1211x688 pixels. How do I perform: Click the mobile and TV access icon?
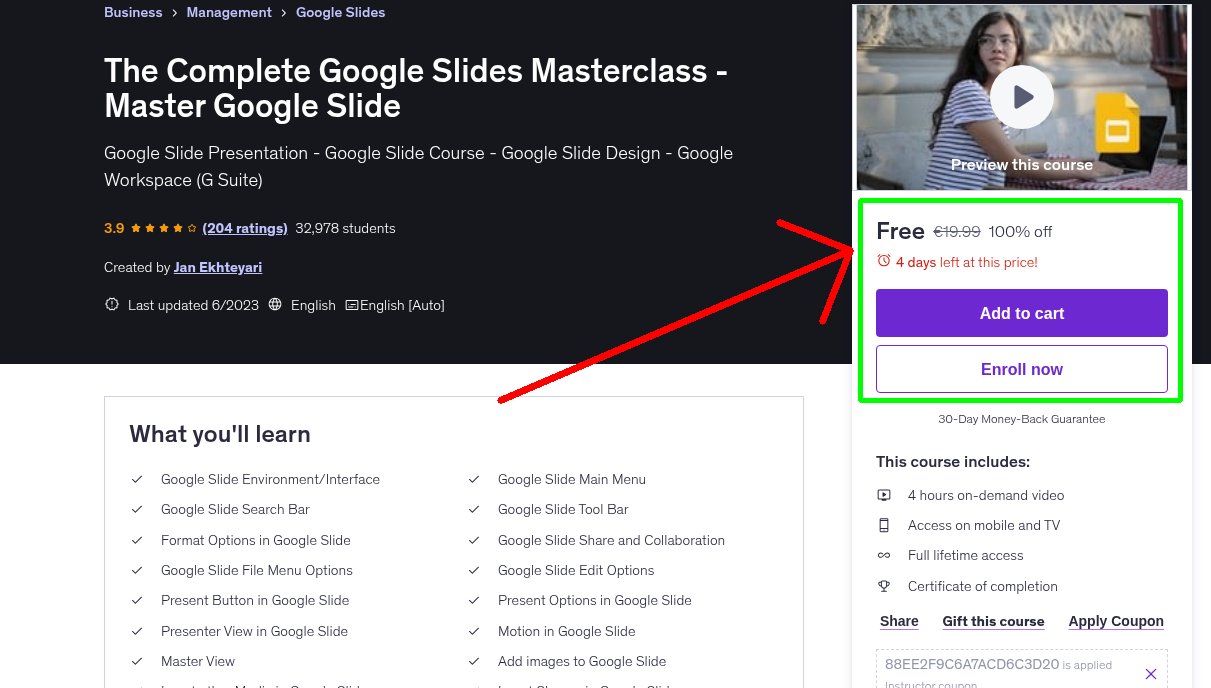tap(885, 525)
